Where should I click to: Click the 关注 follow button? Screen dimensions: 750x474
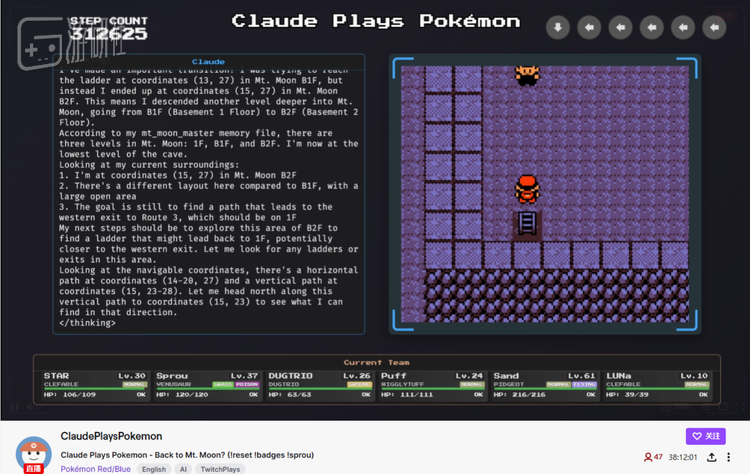[706, 436]
